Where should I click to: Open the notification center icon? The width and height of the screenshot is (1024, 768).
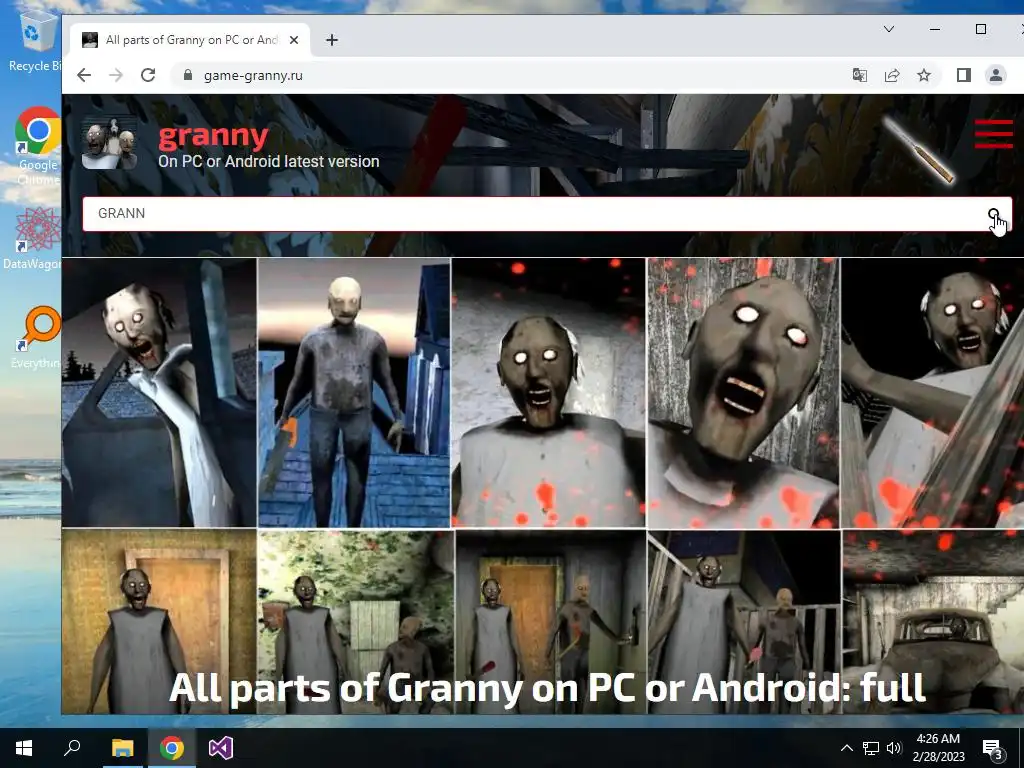993,749
